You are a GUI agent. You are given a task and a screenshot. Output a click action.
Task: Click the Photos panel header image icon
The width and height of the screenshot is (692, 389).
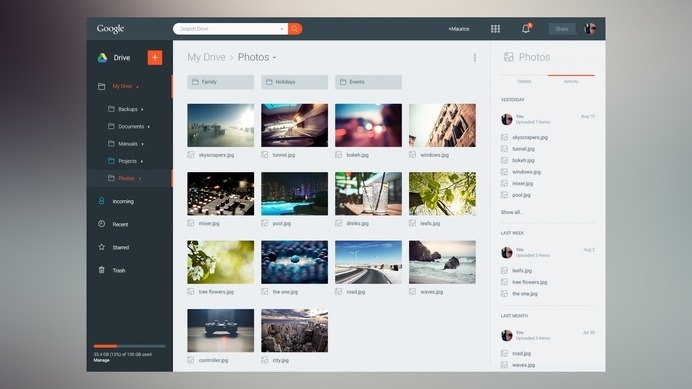pos(509,57)
